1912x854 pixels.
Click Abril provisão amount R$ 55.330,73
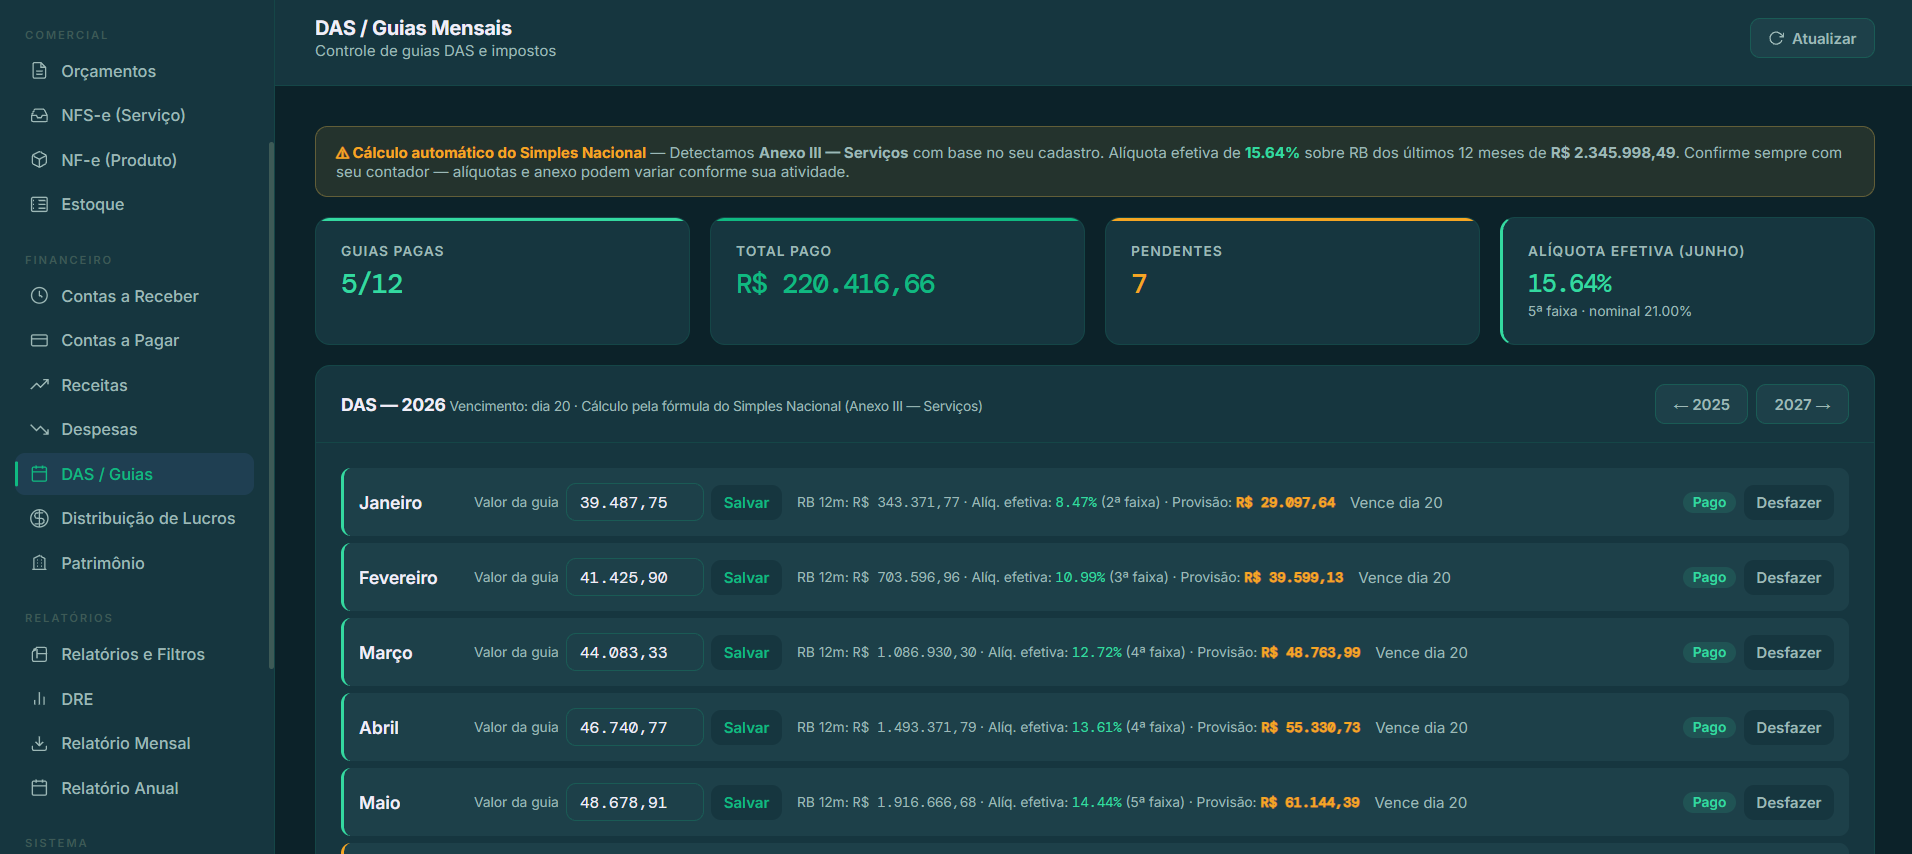tap(1311, 727)
